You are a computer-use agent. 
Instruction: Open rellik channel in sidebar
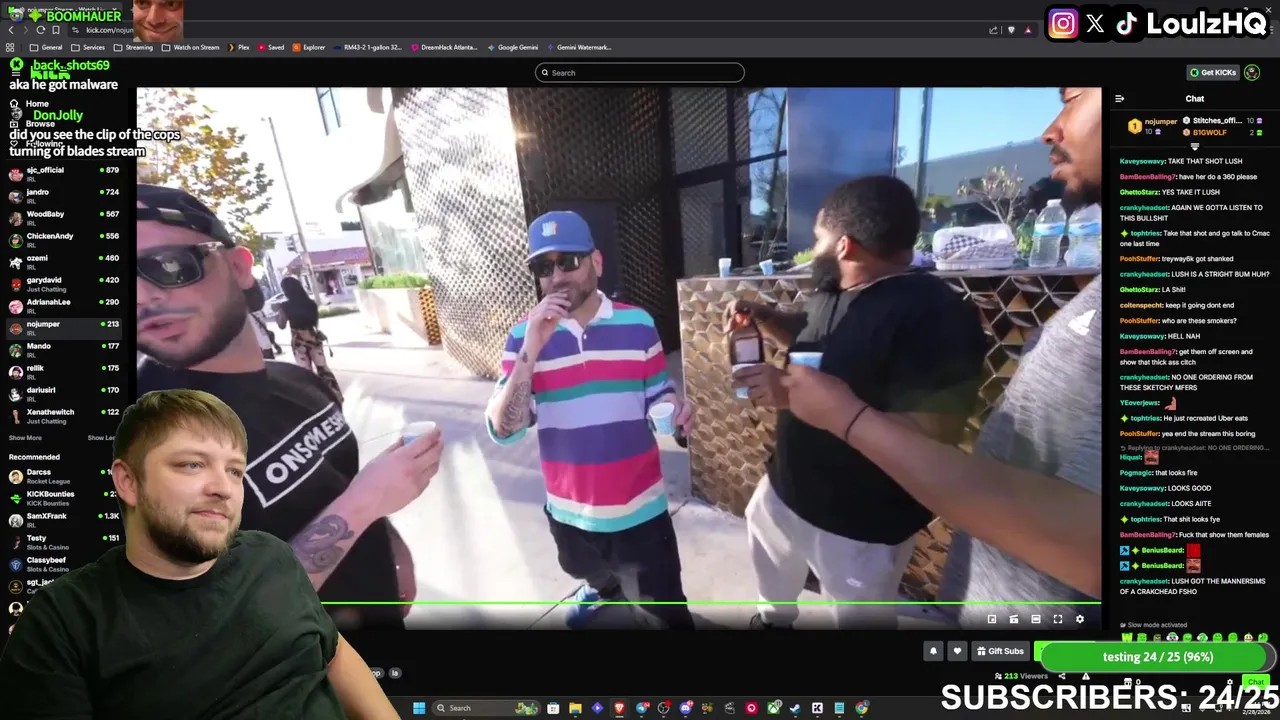(x=63, y=371)
